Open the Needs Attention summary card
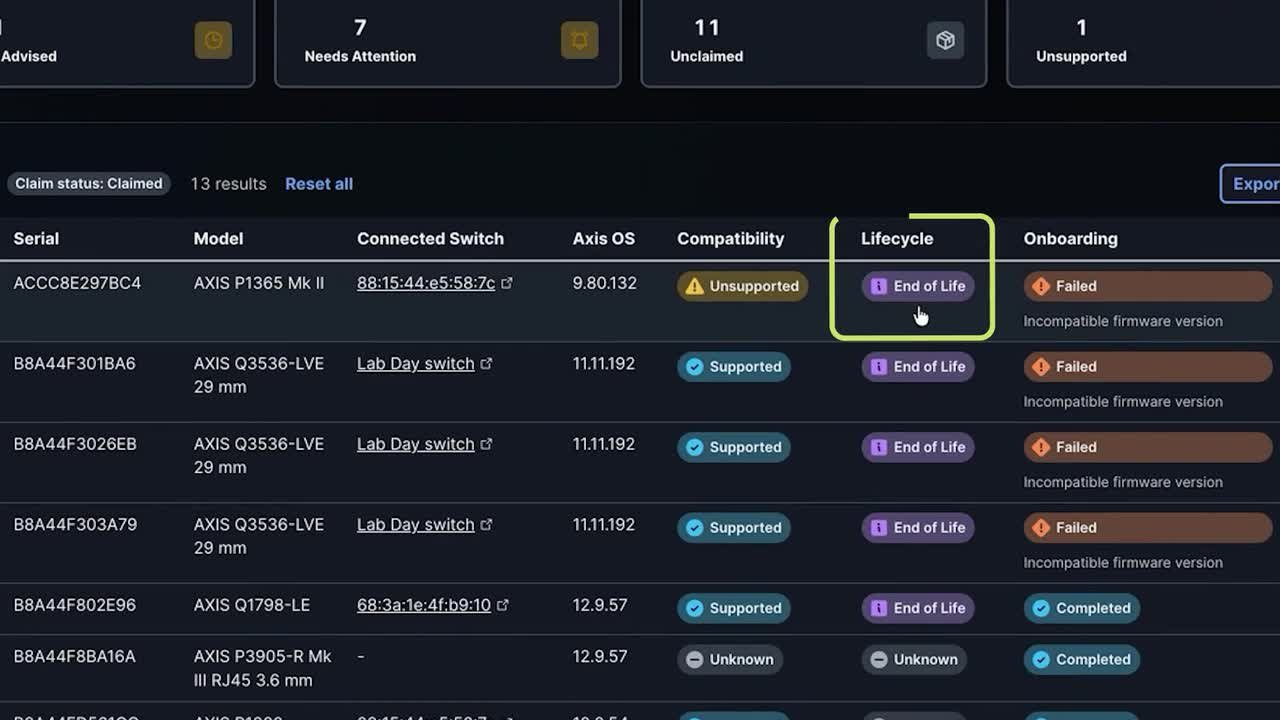This screenshot has width=1280, height=720. (x=448, y=42)
